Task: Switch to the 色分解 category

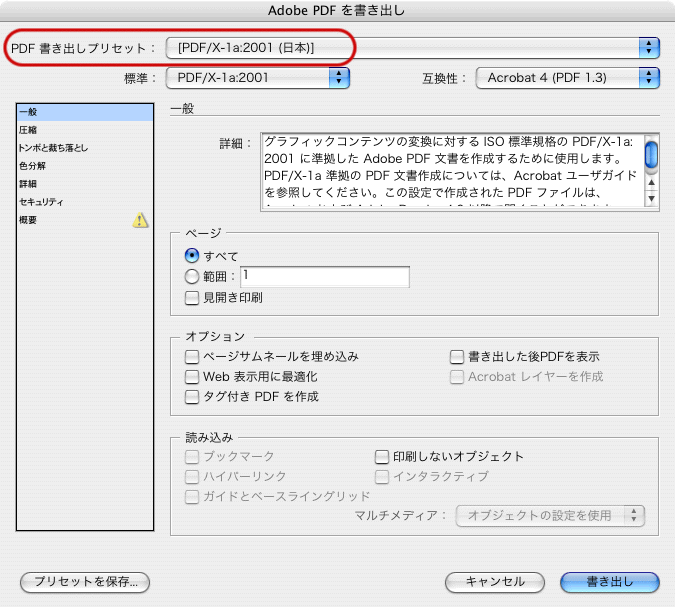Action: [x=85, y=166]
